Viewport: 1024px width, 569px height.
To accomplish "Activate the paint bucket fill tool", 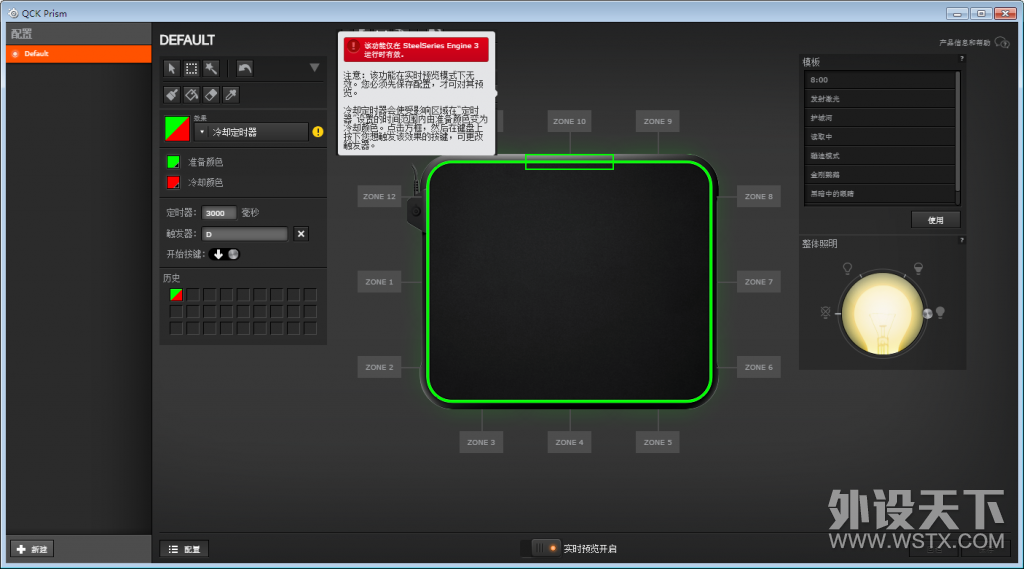I will tap(191, 95).
